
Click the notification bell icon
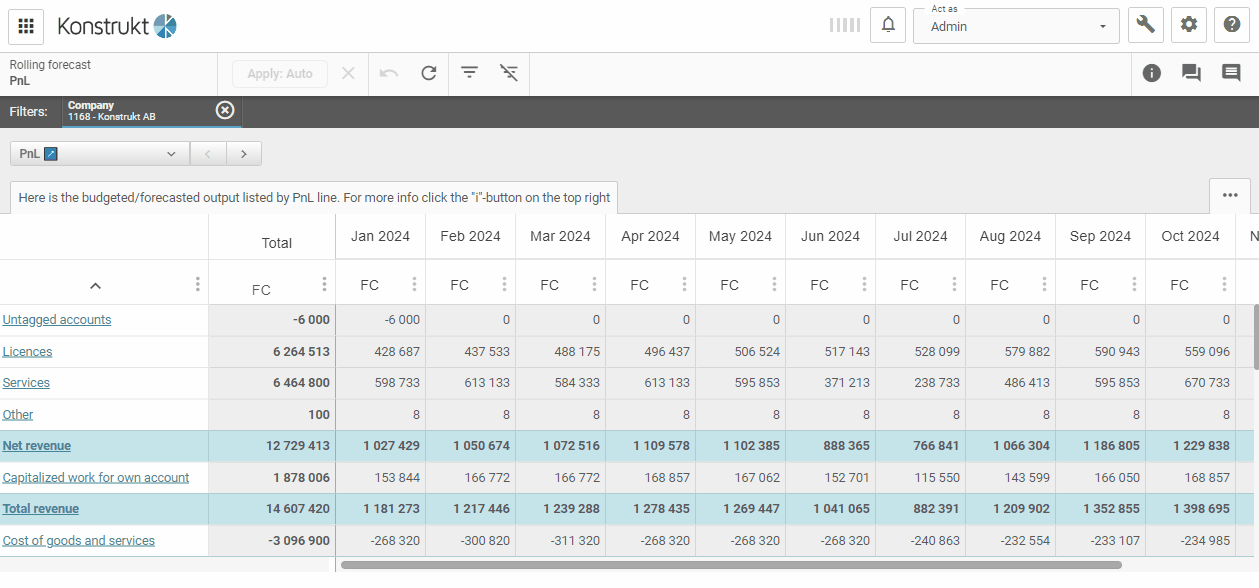pos(888,25)
